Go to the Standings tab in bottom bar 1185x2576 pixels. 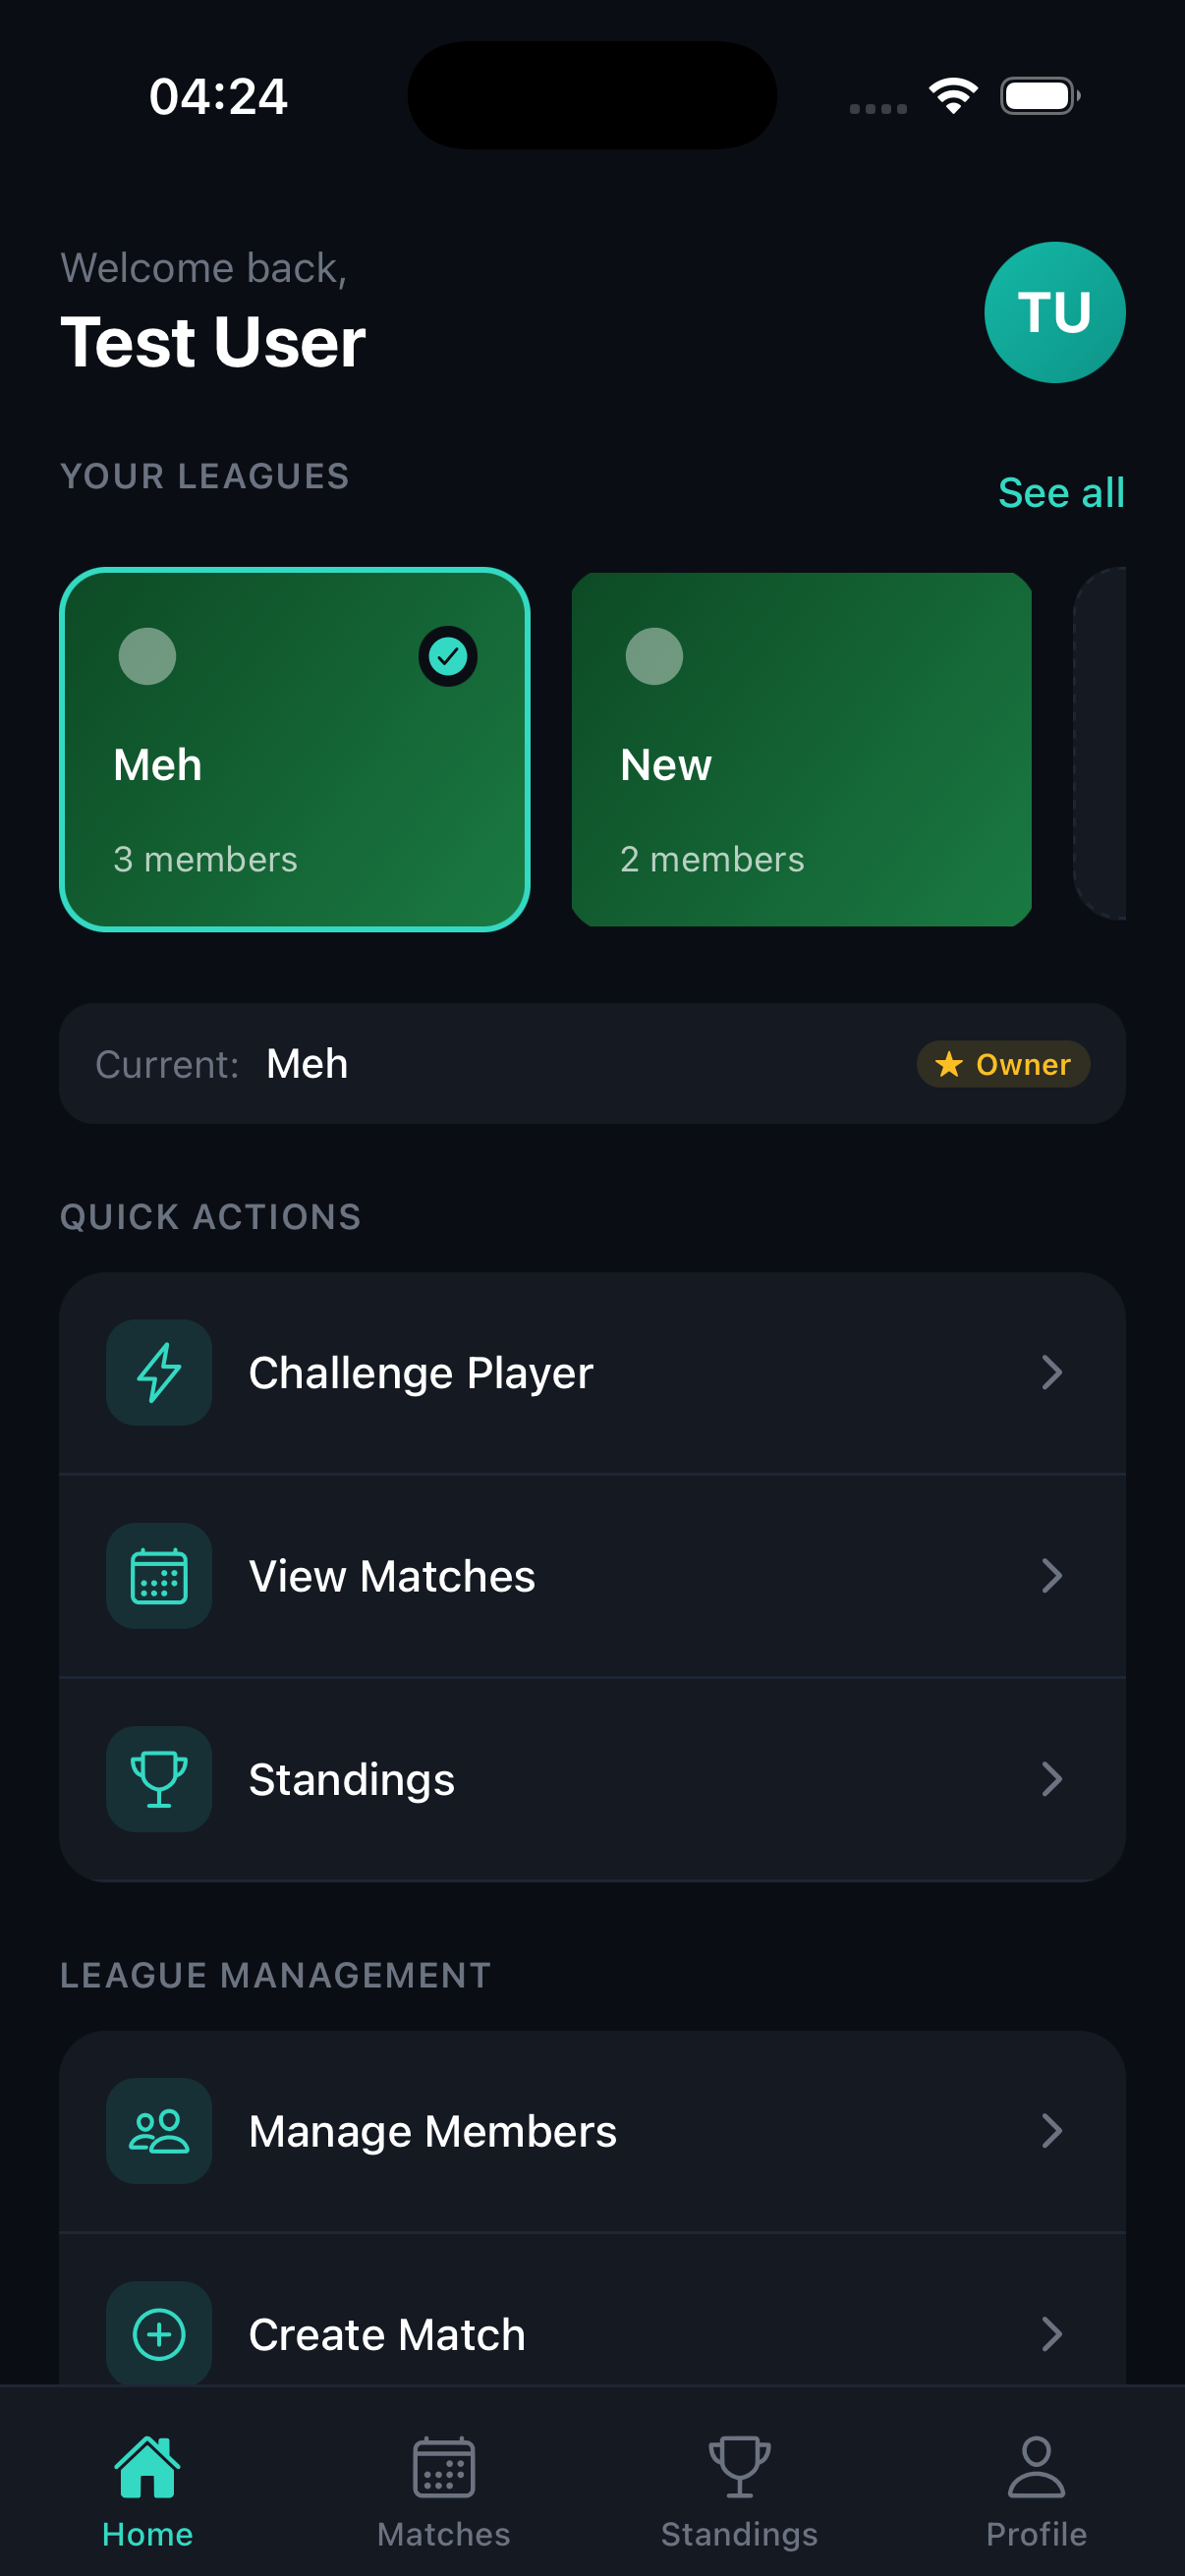click(x=739, y=2490)
